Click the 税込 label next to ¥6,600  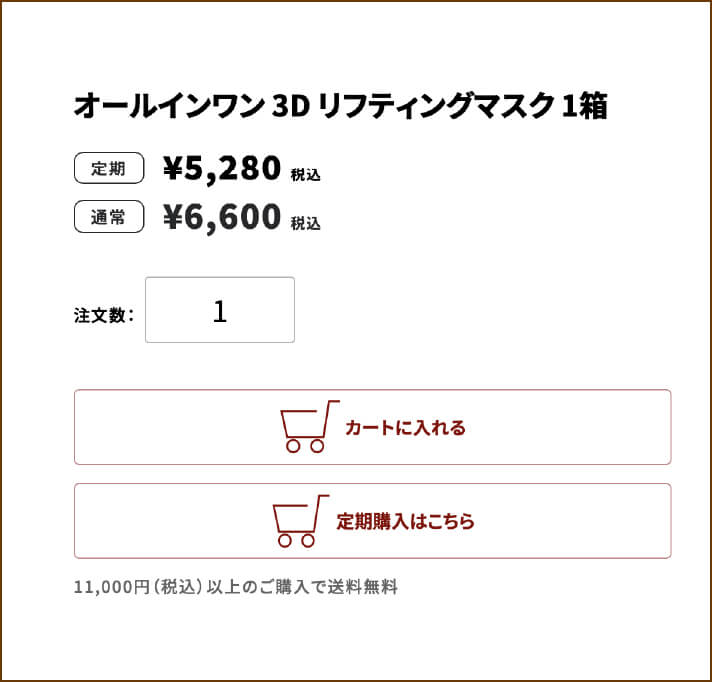(305, 223)
